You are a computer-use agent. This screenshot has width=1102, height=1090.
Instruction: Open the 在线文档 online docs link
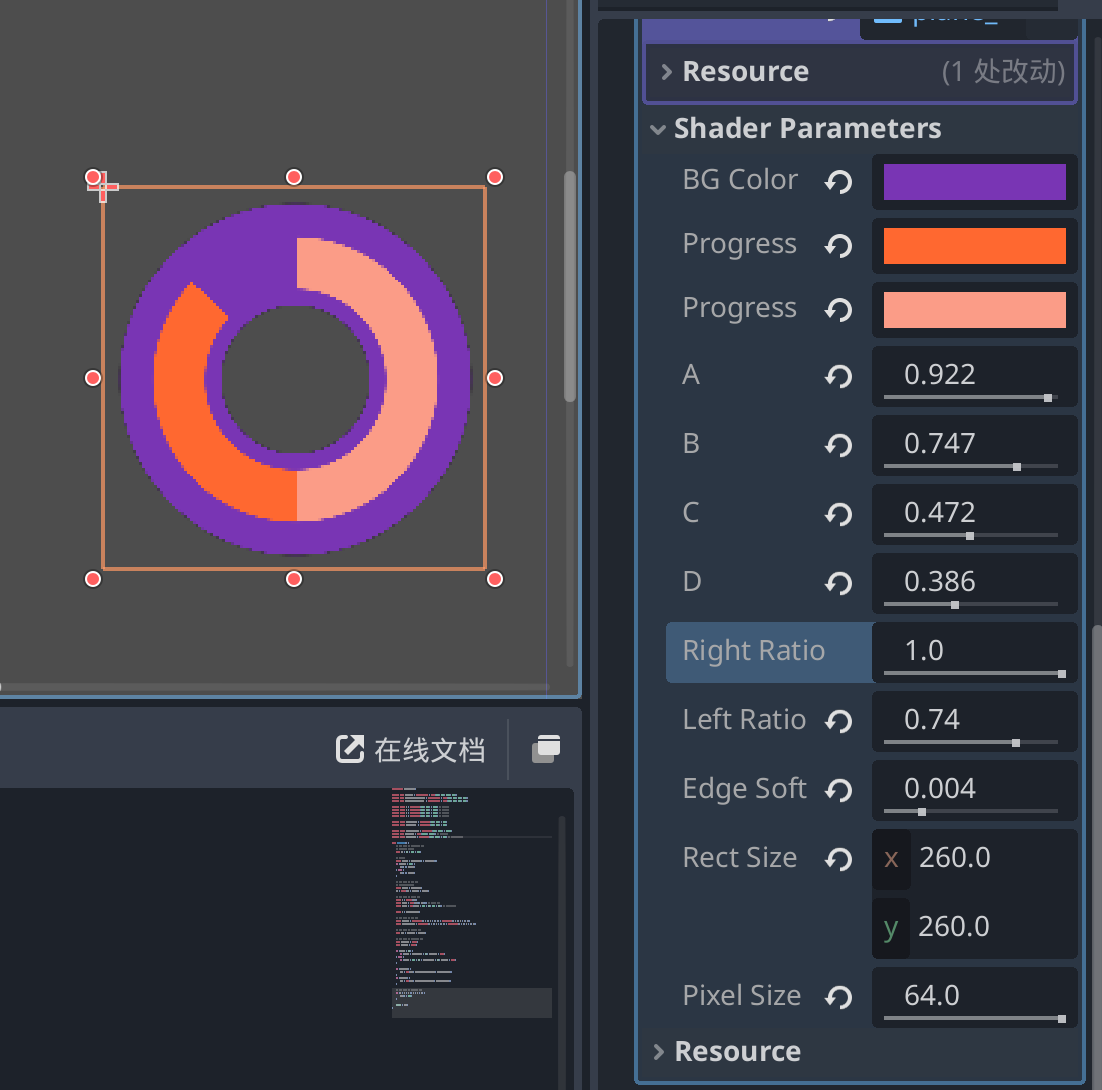[x=410, y=749]
